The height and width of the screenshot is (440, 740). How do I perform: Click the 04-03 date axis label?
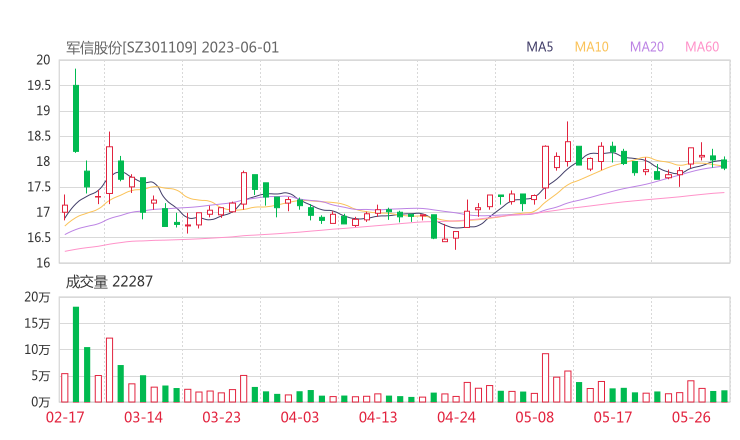[x=300, y=417]
